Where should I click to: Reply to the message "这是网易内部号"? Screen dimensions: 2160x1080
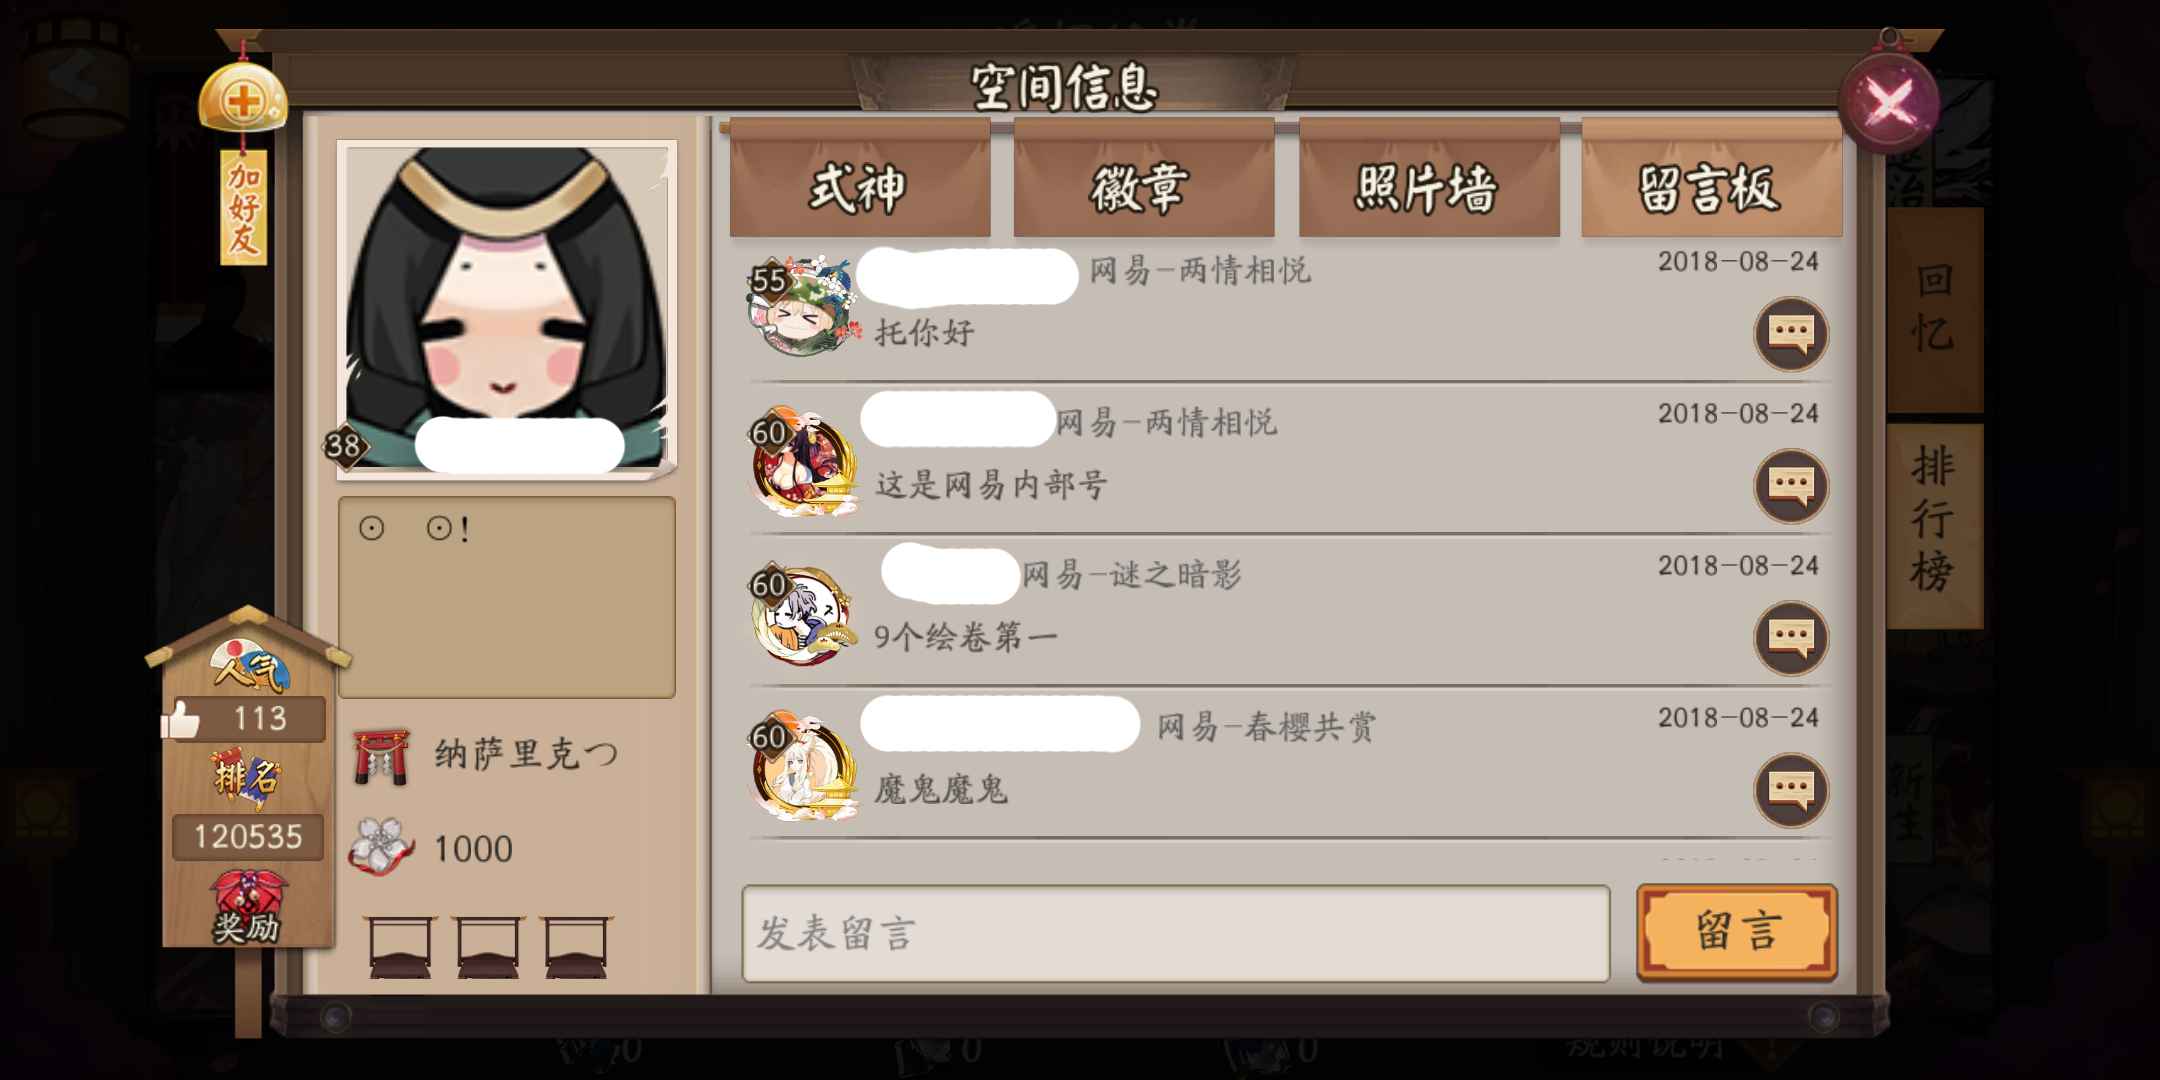(1791, 486)
